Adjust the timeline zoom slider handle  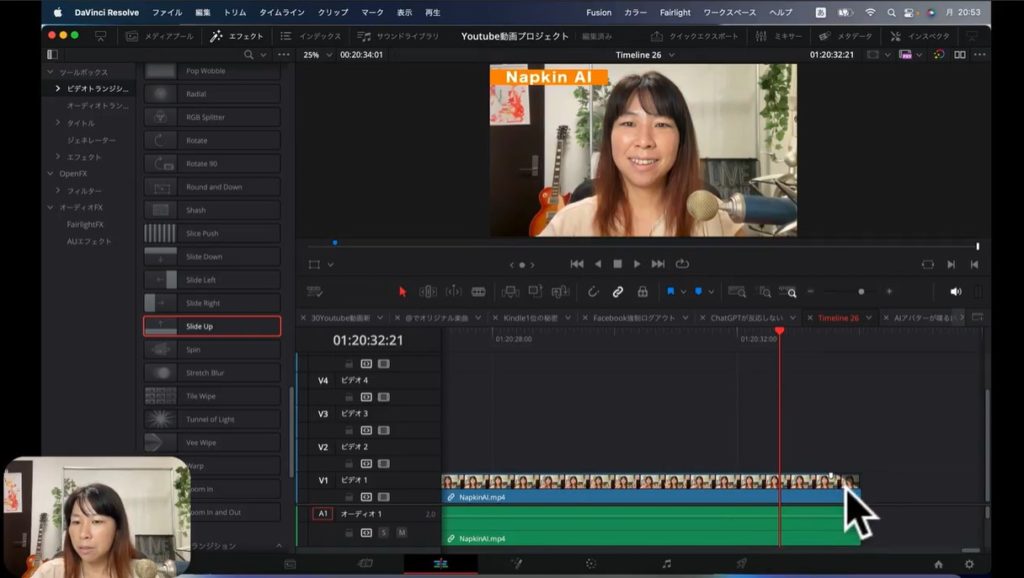tap(861, 292)
